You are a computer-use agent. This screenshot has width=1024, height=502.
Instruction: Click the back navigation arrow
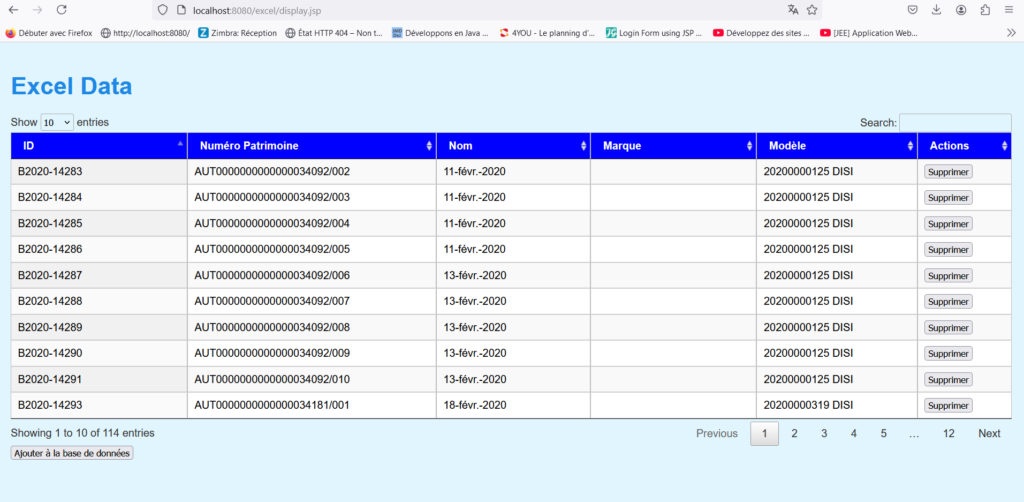tap(13, 9)
